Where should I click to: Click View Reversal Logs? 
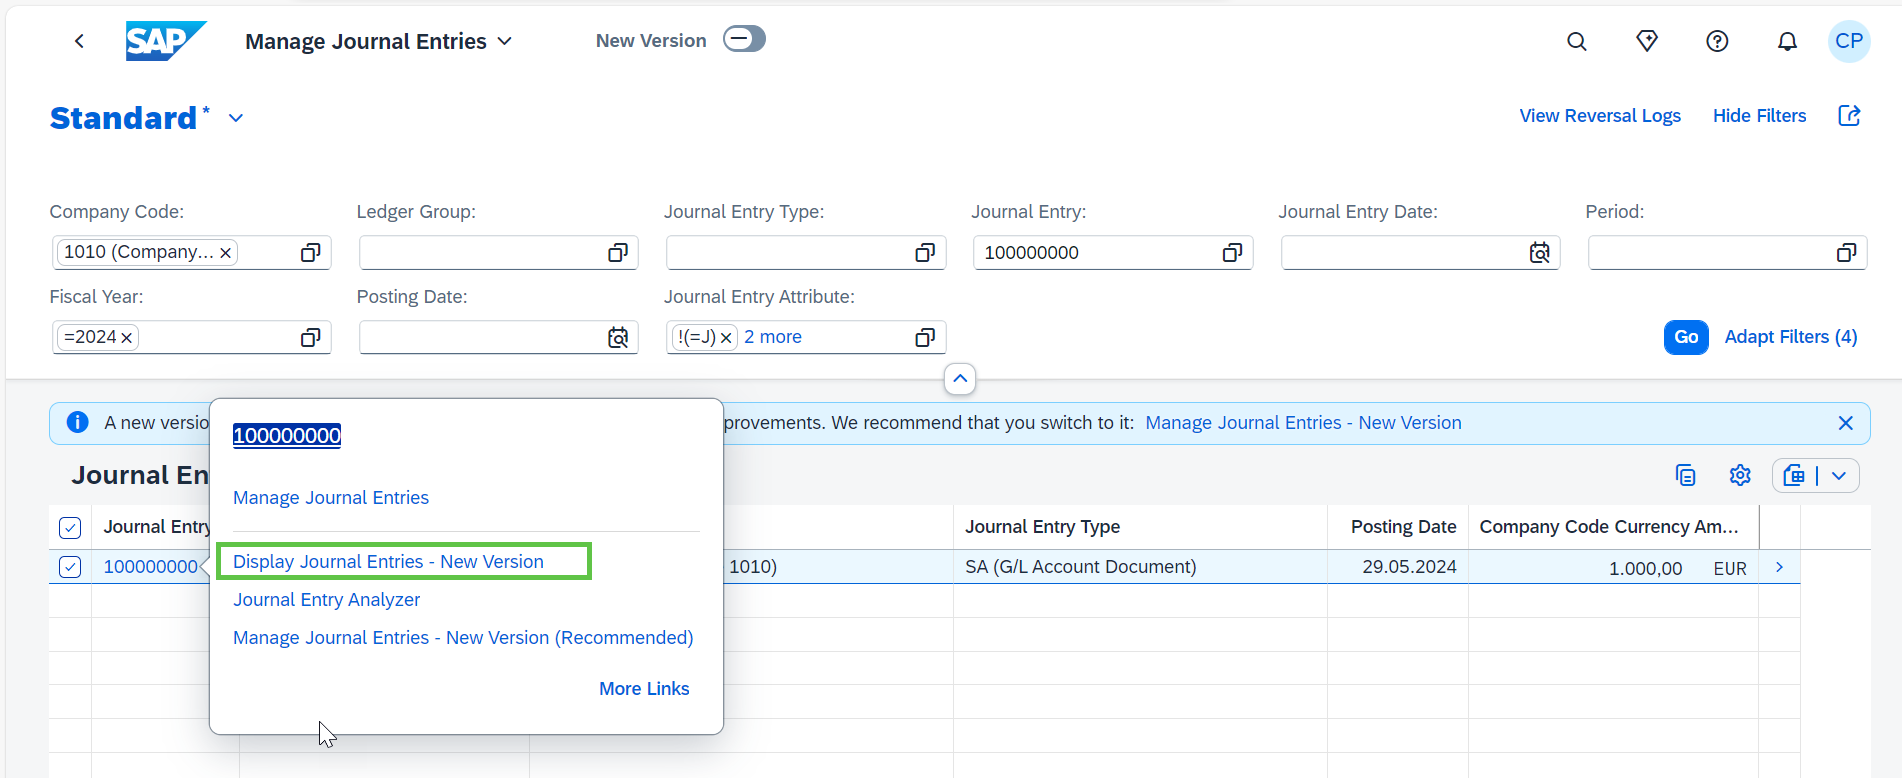tap(1600, 116)
